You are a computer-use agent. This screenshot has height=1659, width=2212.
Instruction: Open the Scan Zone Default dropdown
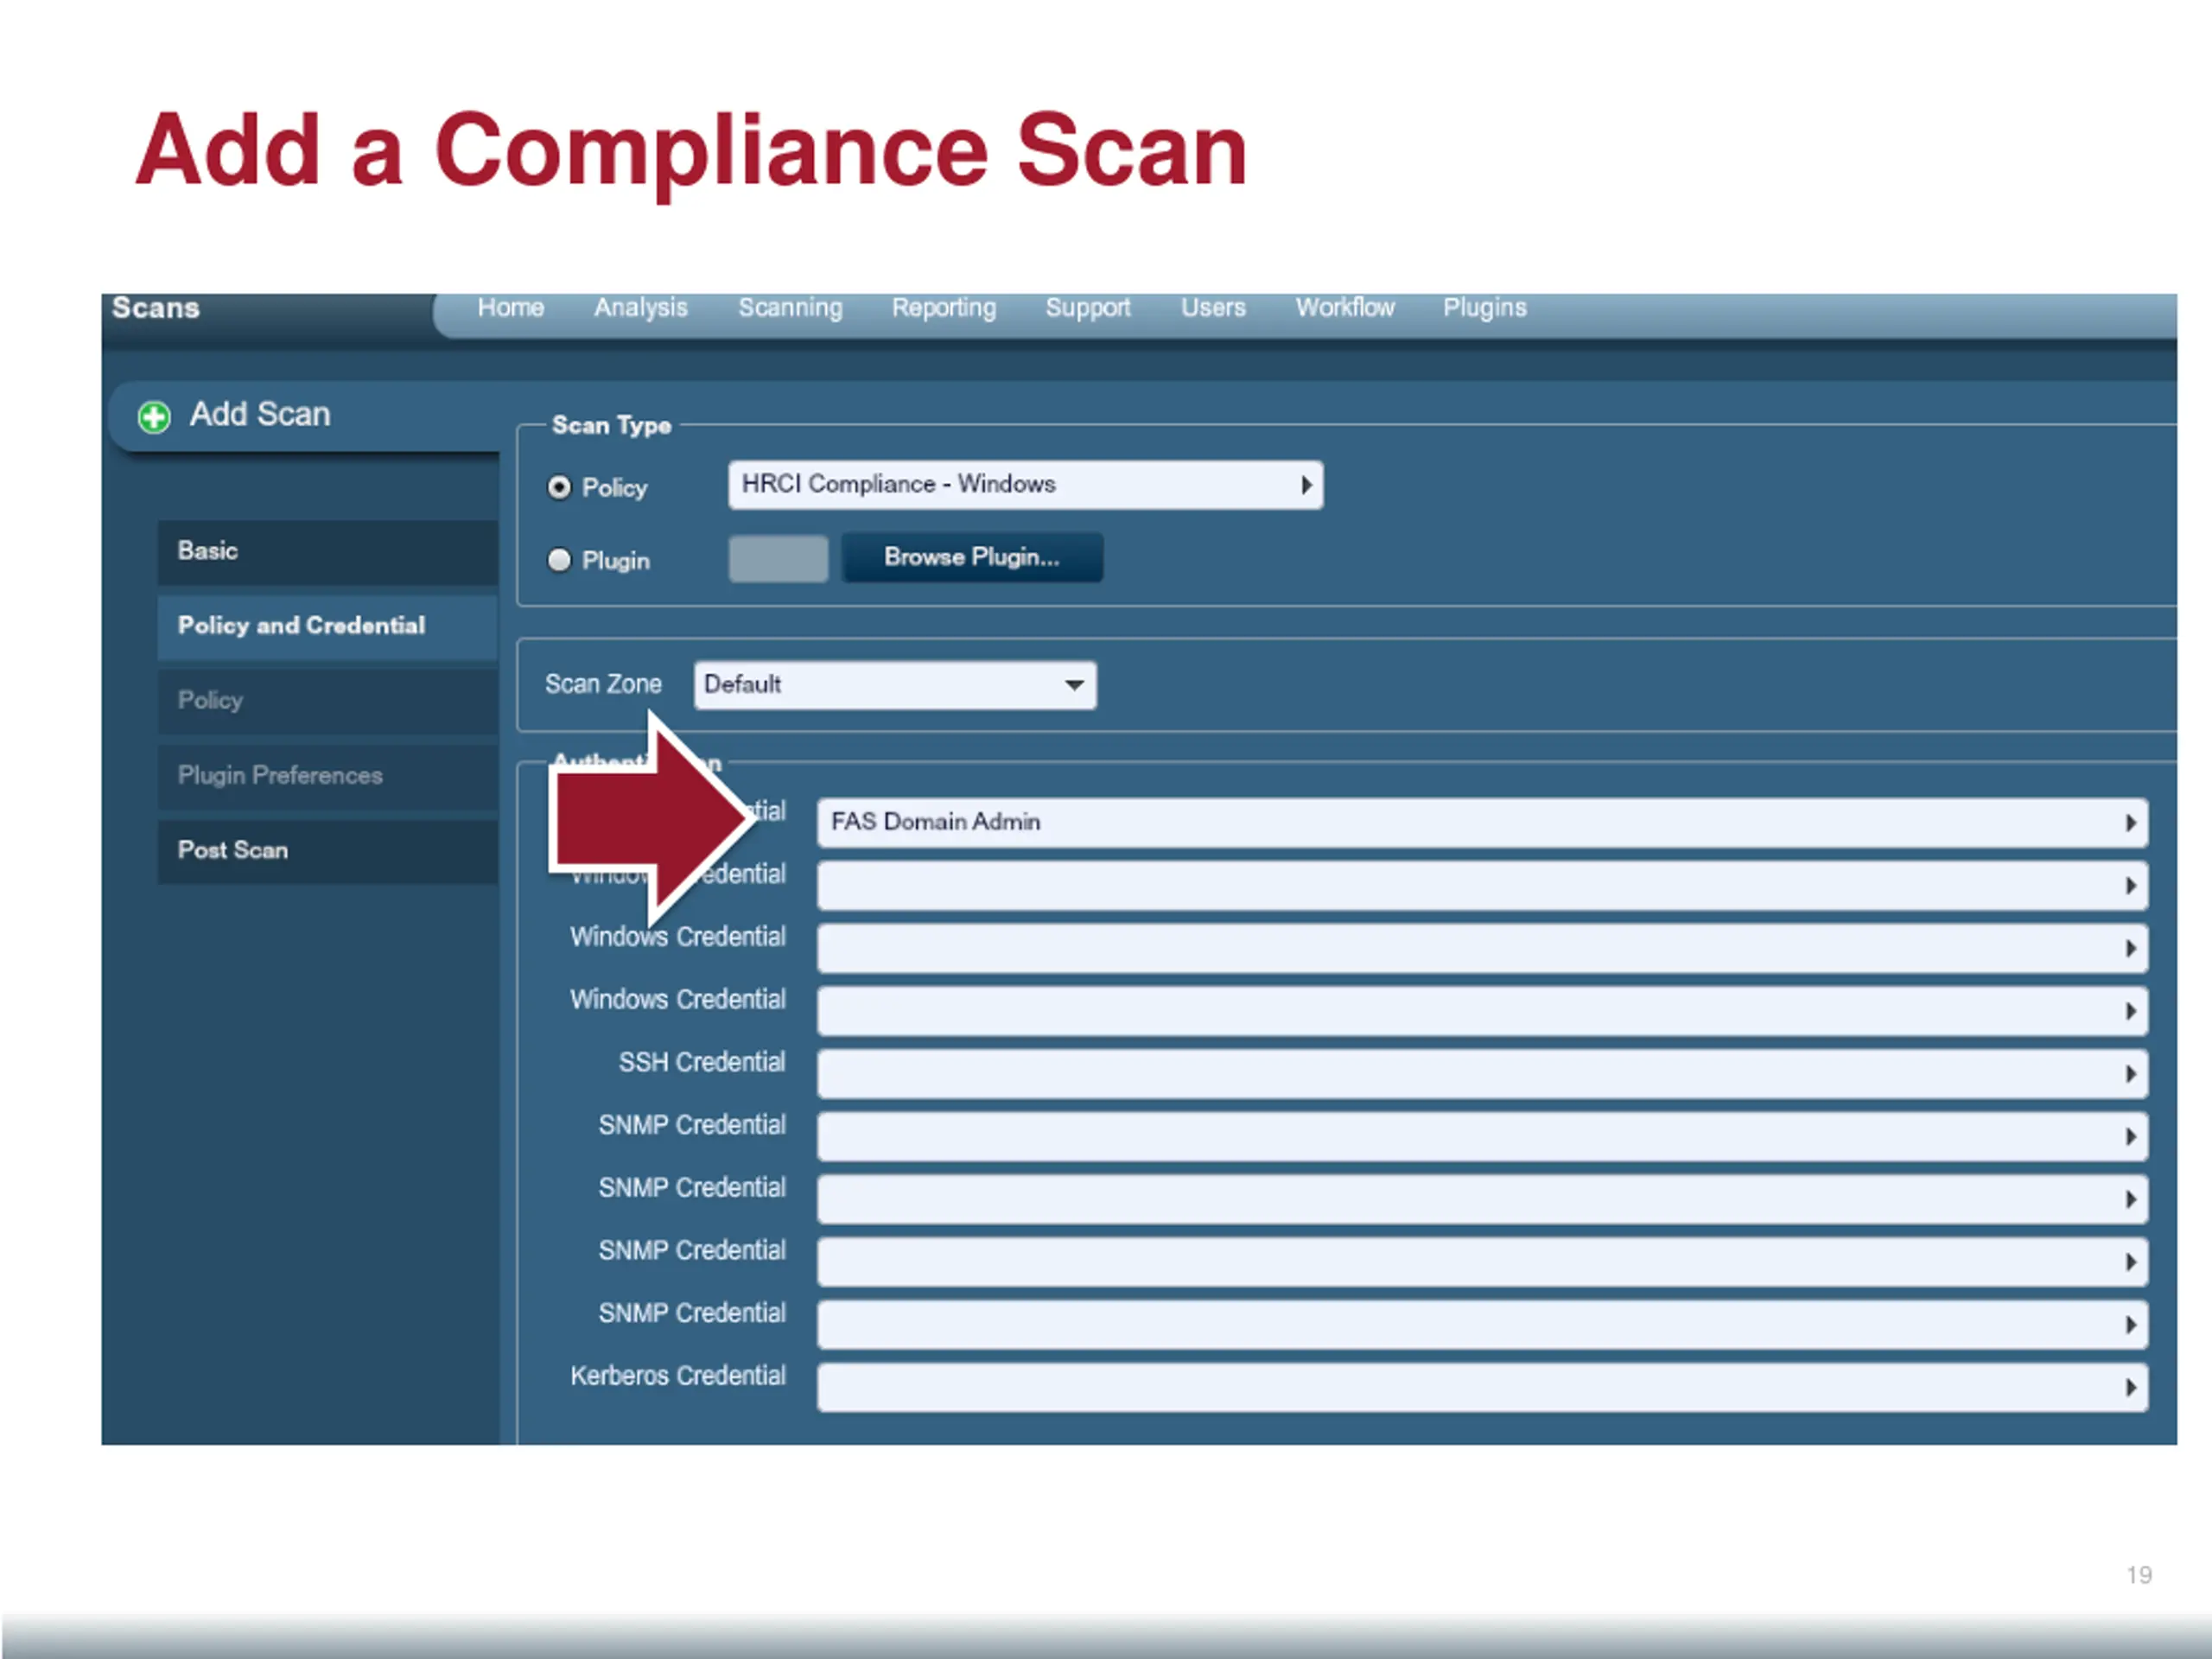(895, 685)
